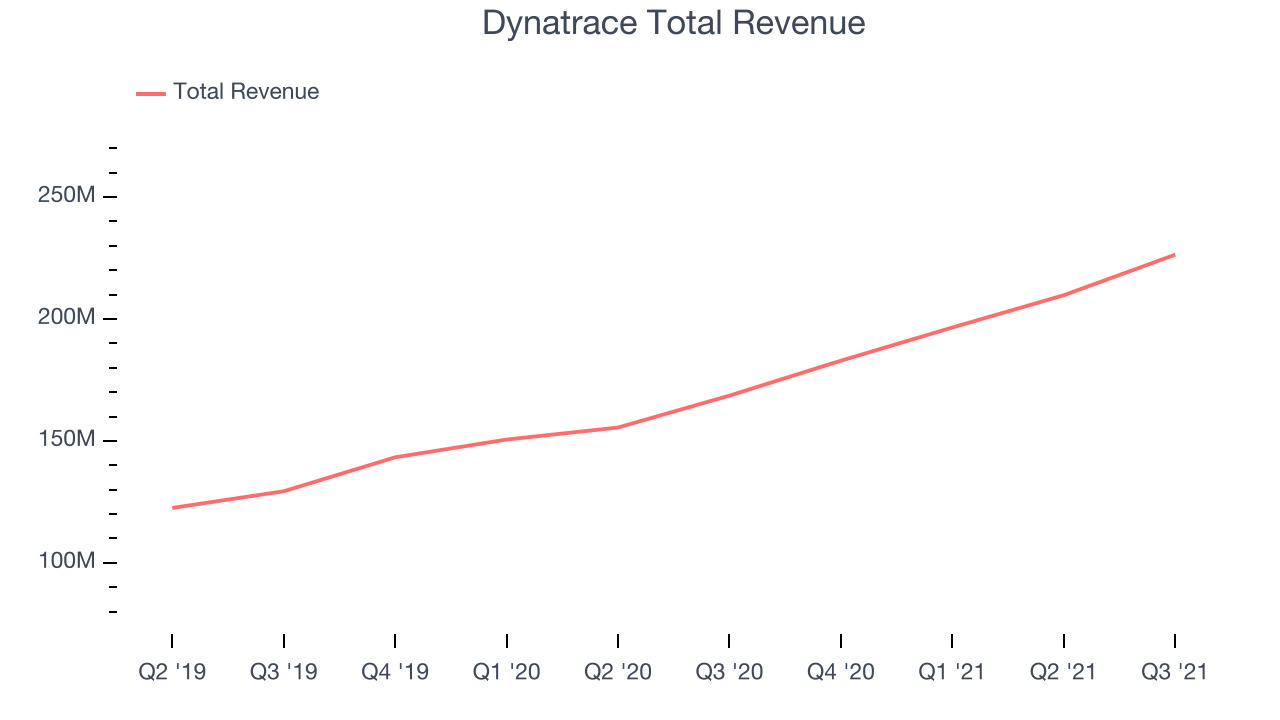Select the 250M y-axis label

click(x=67, y=195)
